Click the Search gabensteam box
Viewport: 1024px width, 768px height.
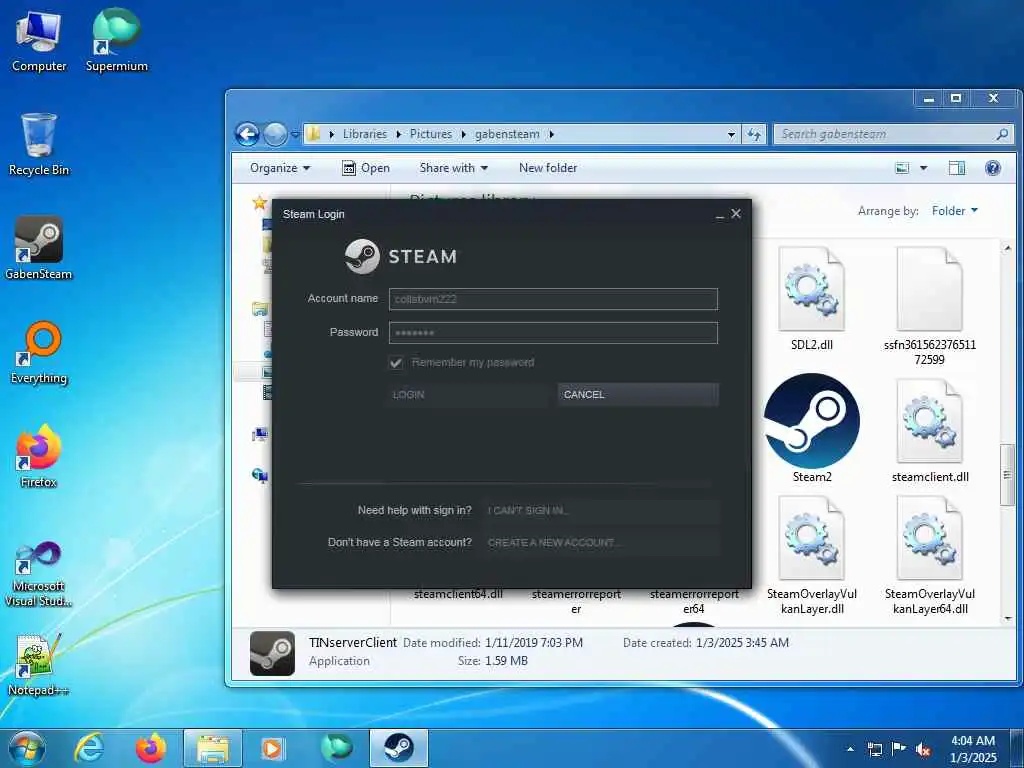tap(894, 134)
